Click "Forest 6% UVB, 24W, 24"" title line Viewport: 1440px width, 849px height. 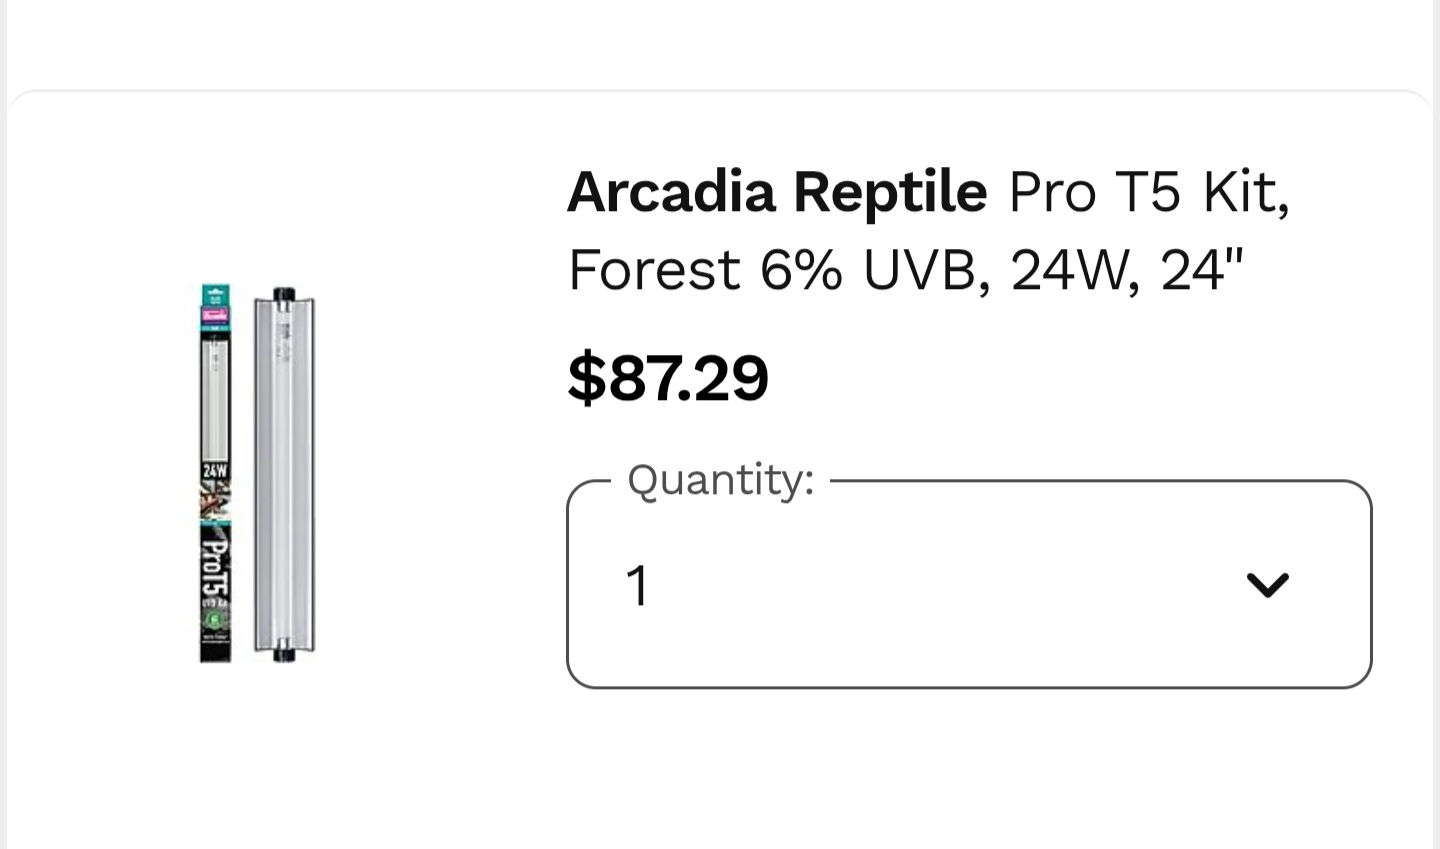905,269
